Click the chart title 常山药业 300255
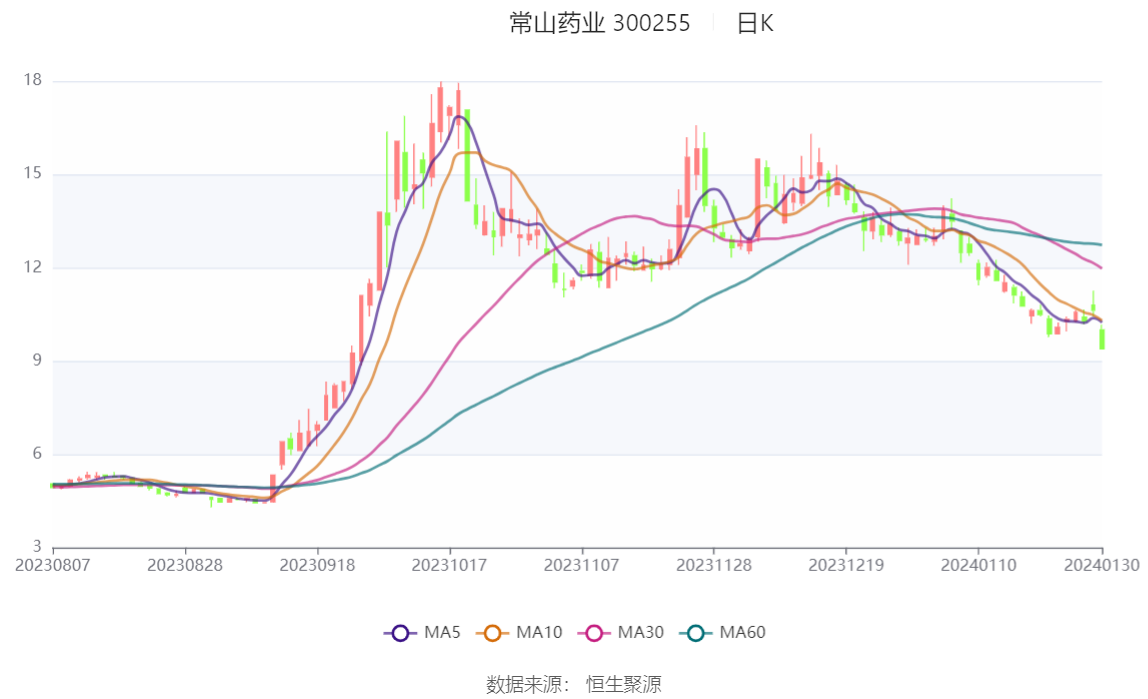 [x=600, y=23]
